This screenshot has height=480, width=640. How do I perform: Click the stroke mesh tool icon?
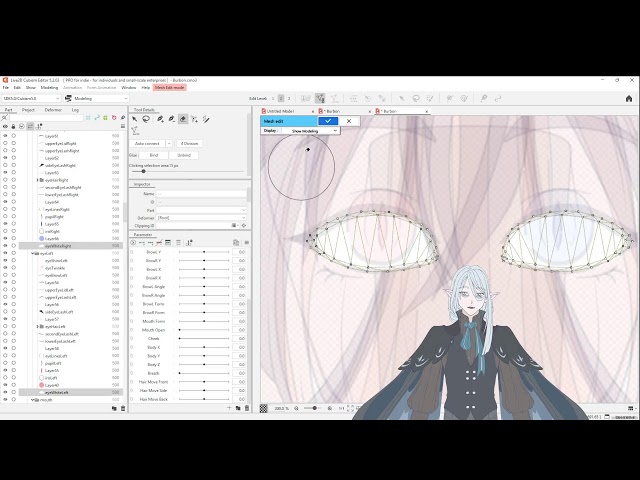[x=206, y=119]
